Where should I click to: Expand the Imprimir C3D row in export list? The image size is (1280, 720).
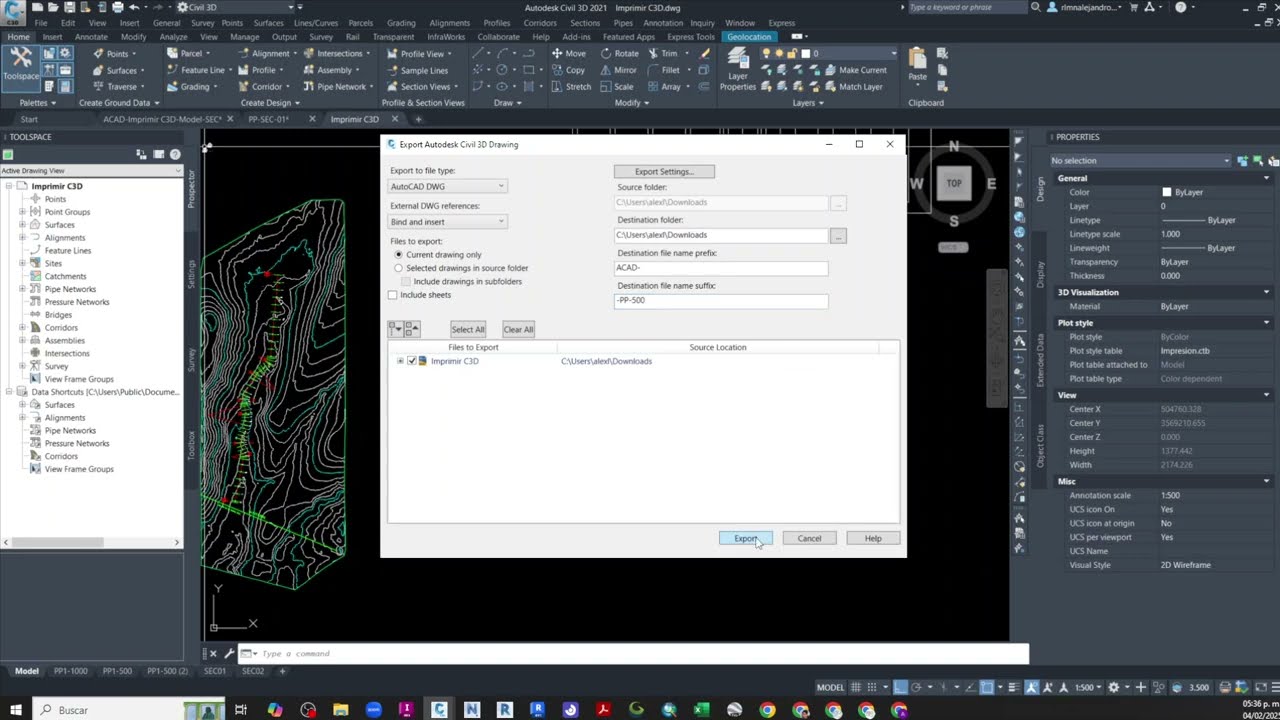click(x=400, y=361)
